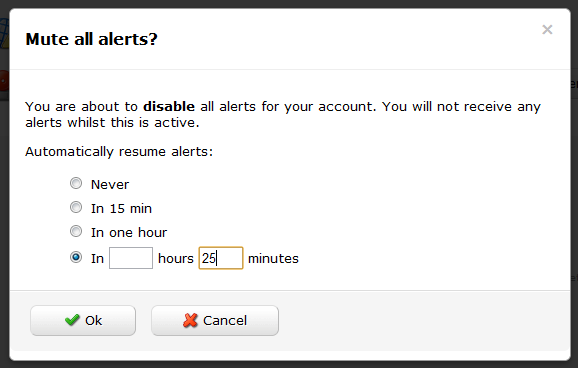
Task: Close the Mute all alerts dialog
Action: (547, 29)
